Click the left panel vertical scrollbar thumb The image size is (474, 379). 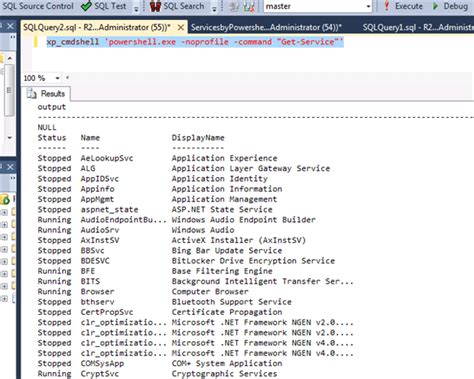coord(9,90)
